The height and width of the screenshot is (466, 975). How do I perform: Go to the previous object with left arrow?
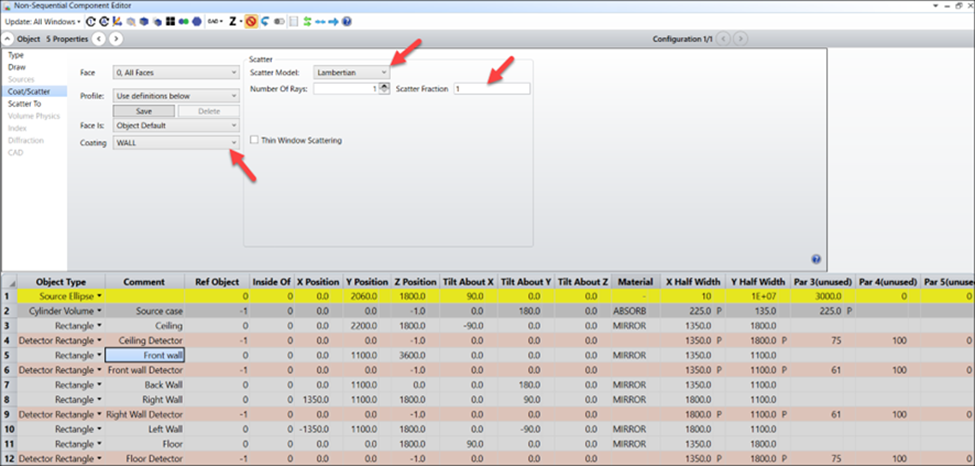[x=98, y=39]
